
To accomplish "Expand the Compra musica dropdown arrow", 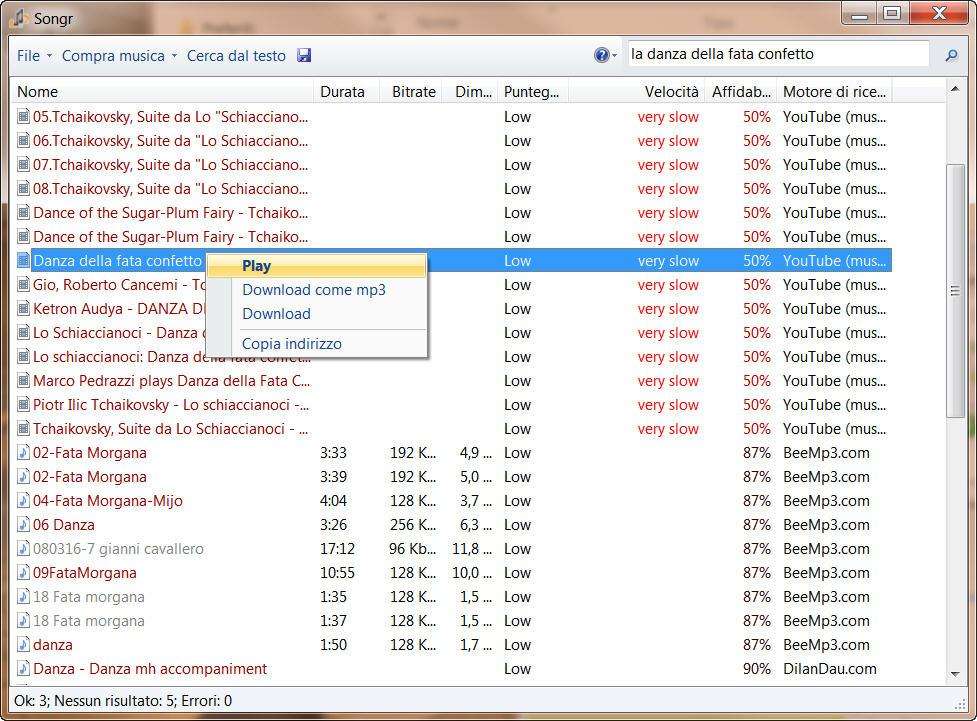I will click(174, 55).
